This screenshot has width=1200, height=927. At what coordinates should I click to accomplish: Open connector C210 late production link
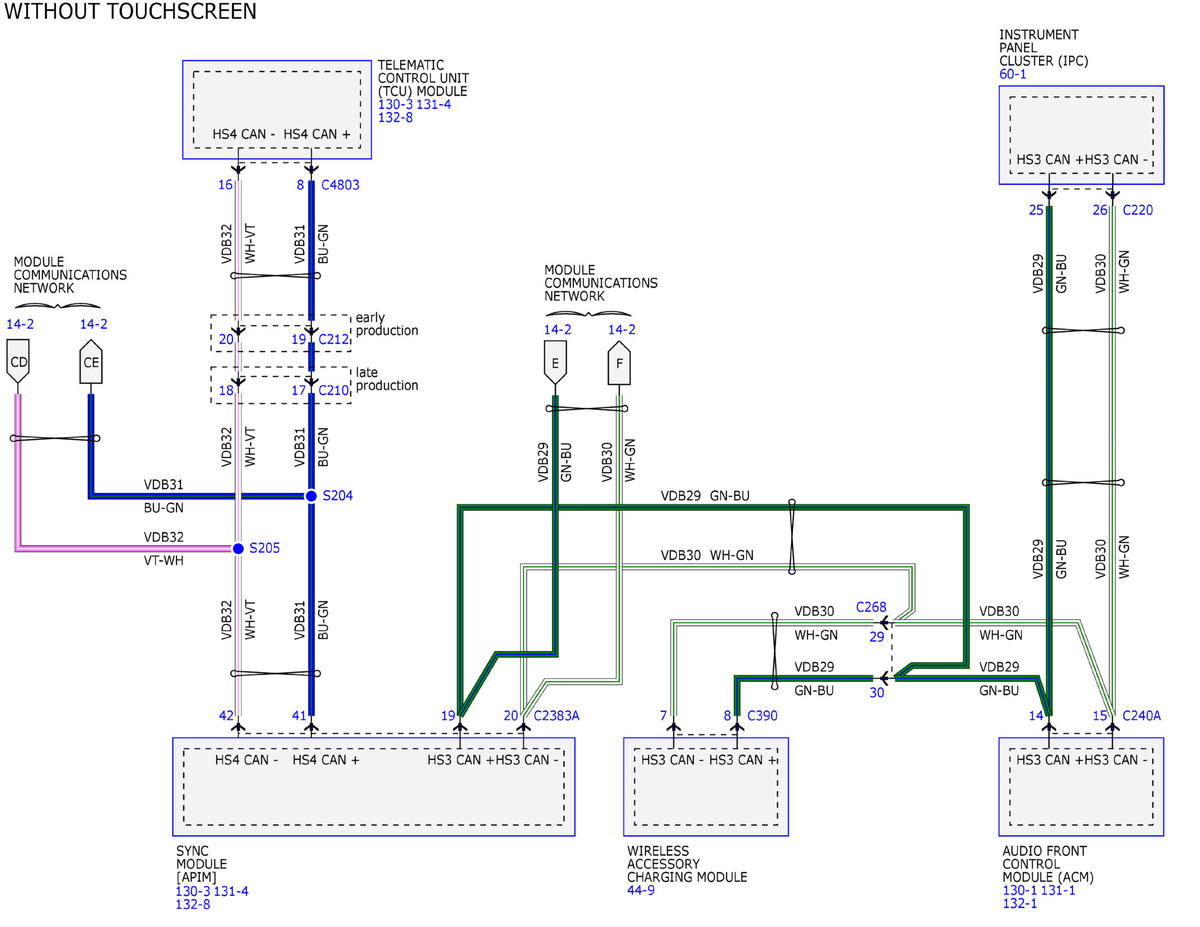[333, 391]
